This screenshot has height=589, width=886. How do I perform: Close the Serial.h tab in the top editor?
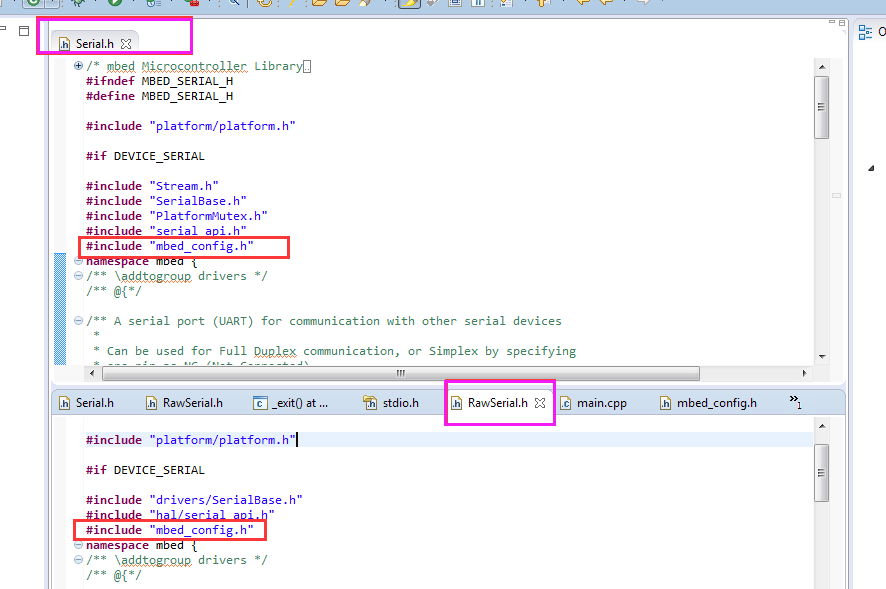tap(126, 44)
